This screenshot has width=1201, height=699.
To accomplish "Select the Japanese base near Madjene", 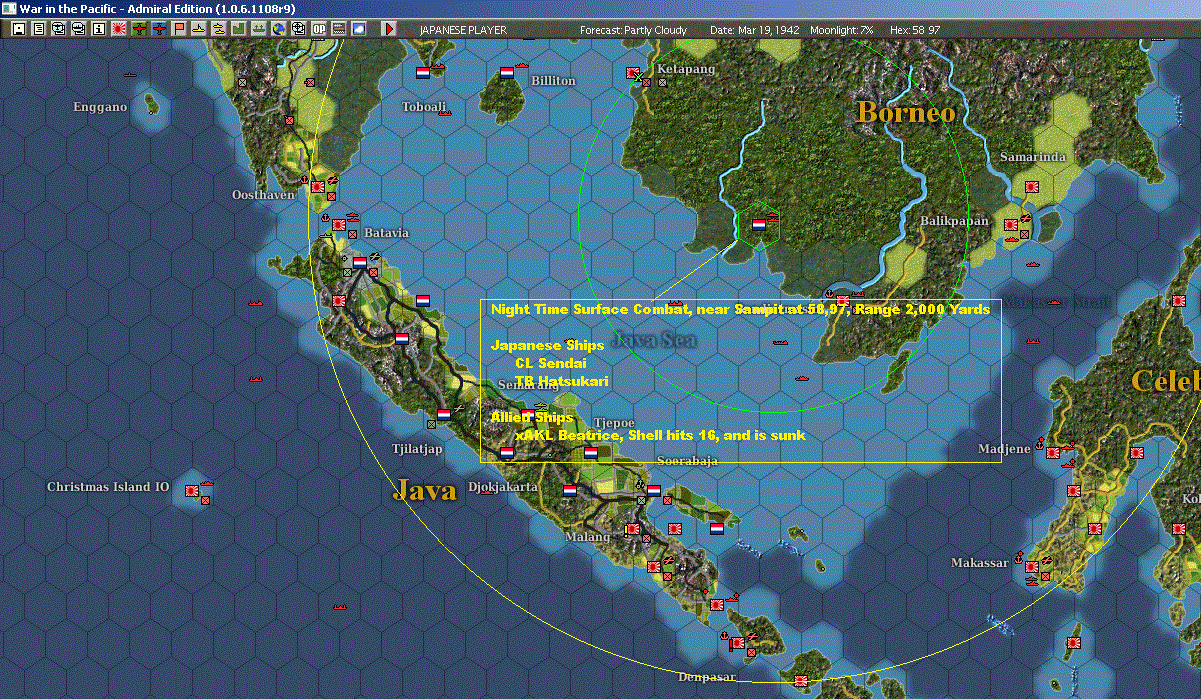I will pyautogui.click(x=1053, y=453).
